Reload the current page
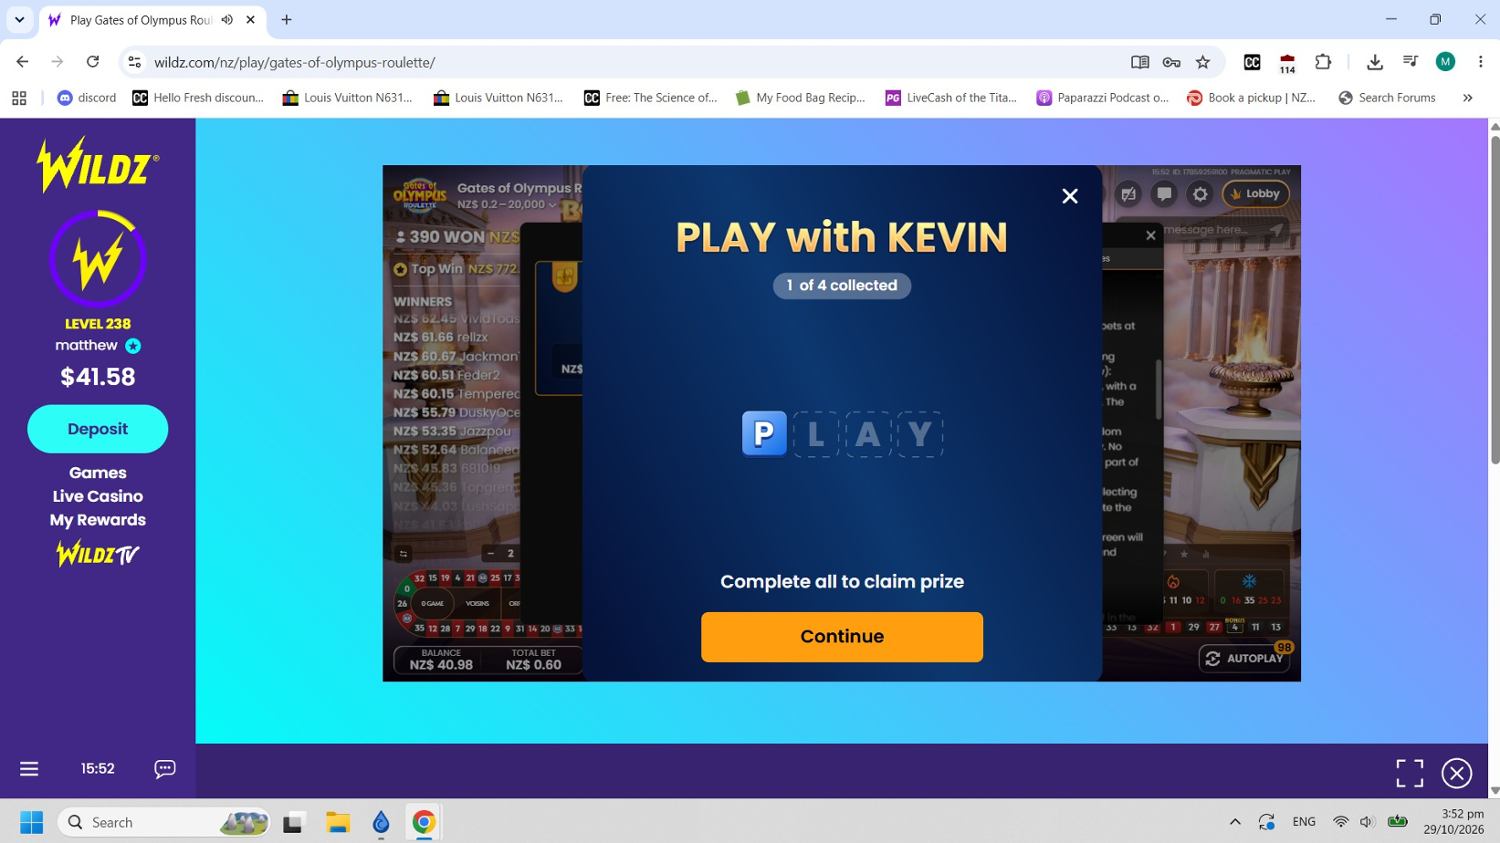 tap(93, 62)
